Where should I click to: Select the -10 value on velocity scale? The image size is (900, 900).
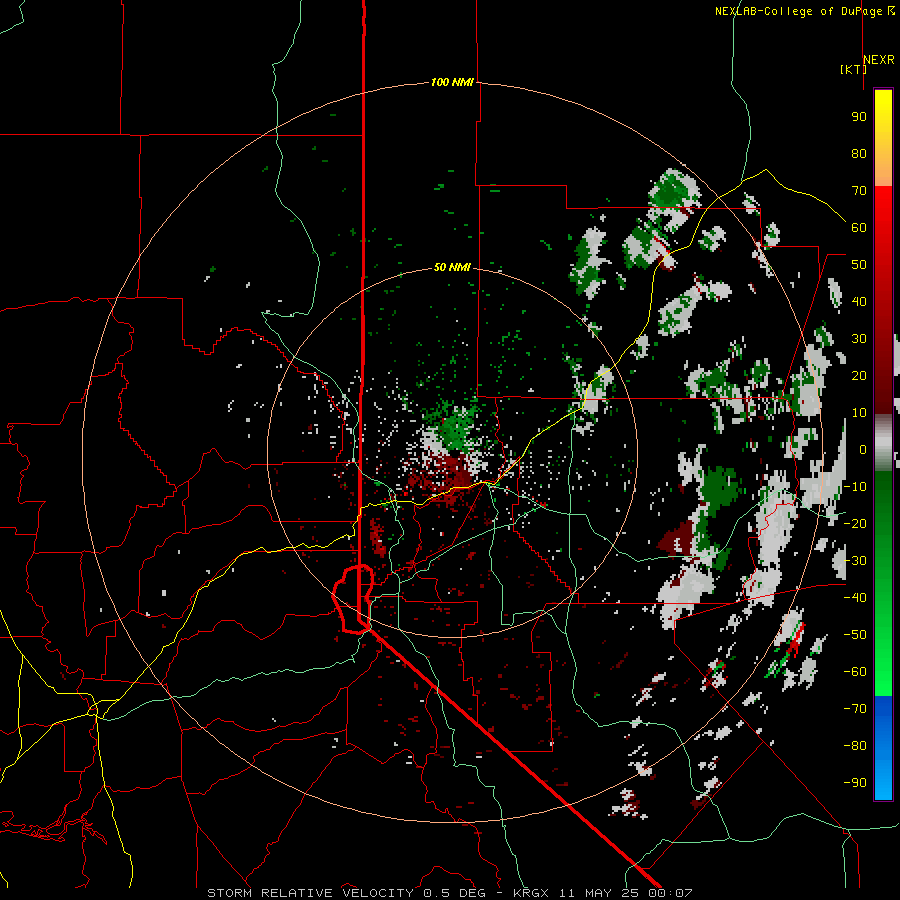(x=855, y=487)
